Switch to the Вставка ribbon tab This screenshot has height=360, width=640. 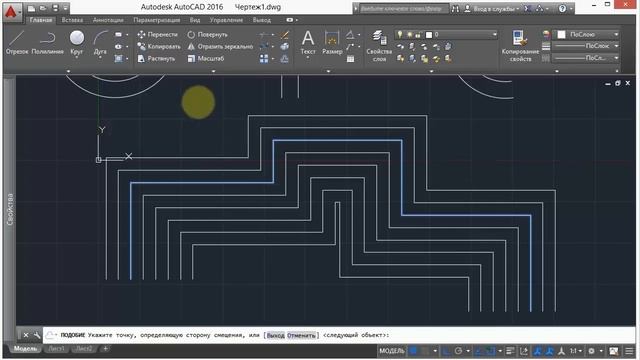coord(72,20)
